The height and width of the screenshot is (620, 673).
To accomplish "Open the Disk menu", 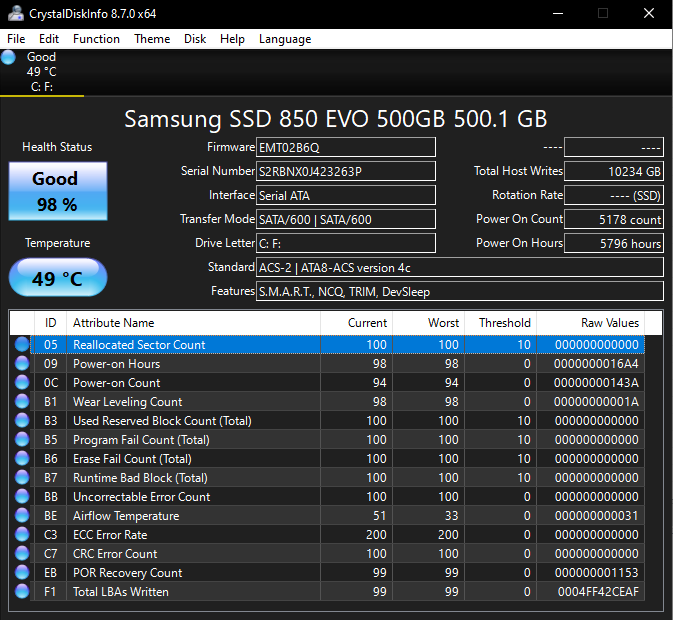I will point(195,39).
